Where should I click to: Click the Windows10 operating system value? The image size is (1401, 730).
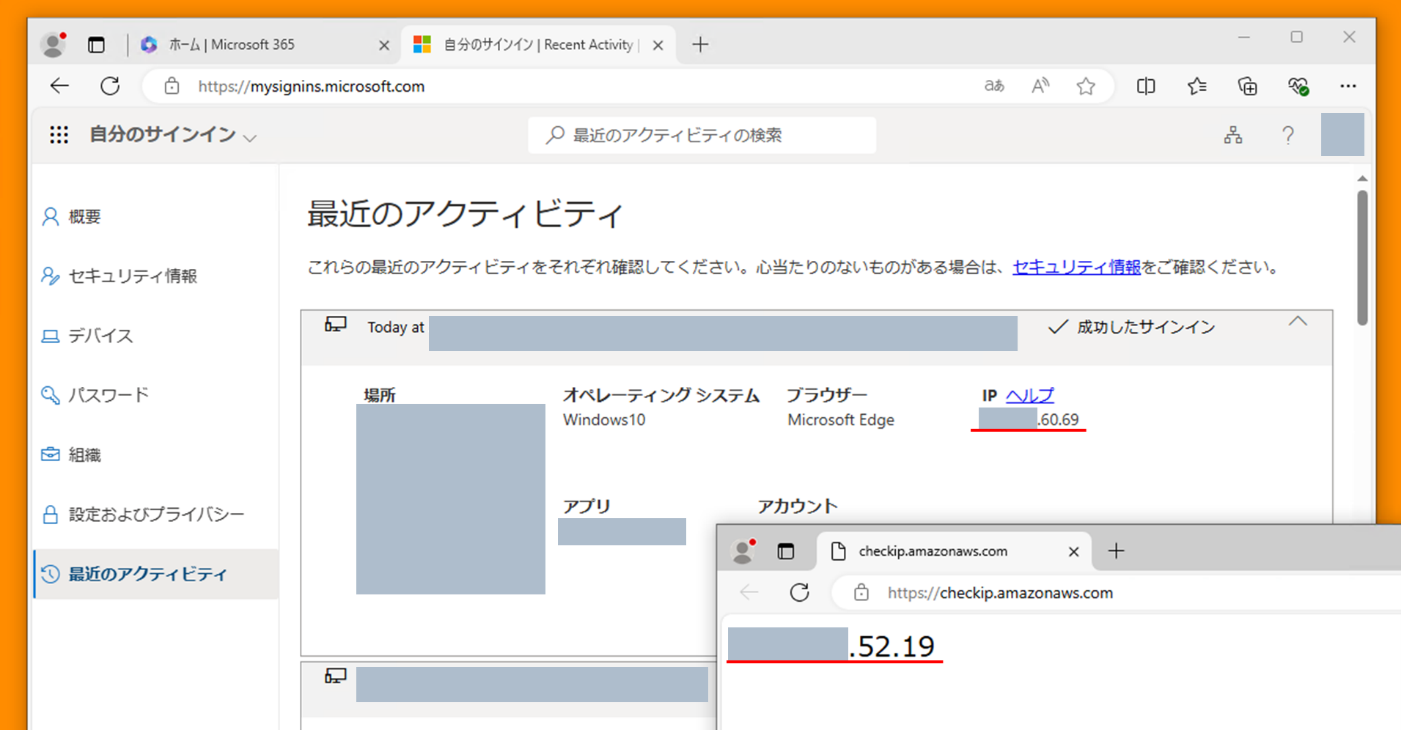click(x=604, y=420)
